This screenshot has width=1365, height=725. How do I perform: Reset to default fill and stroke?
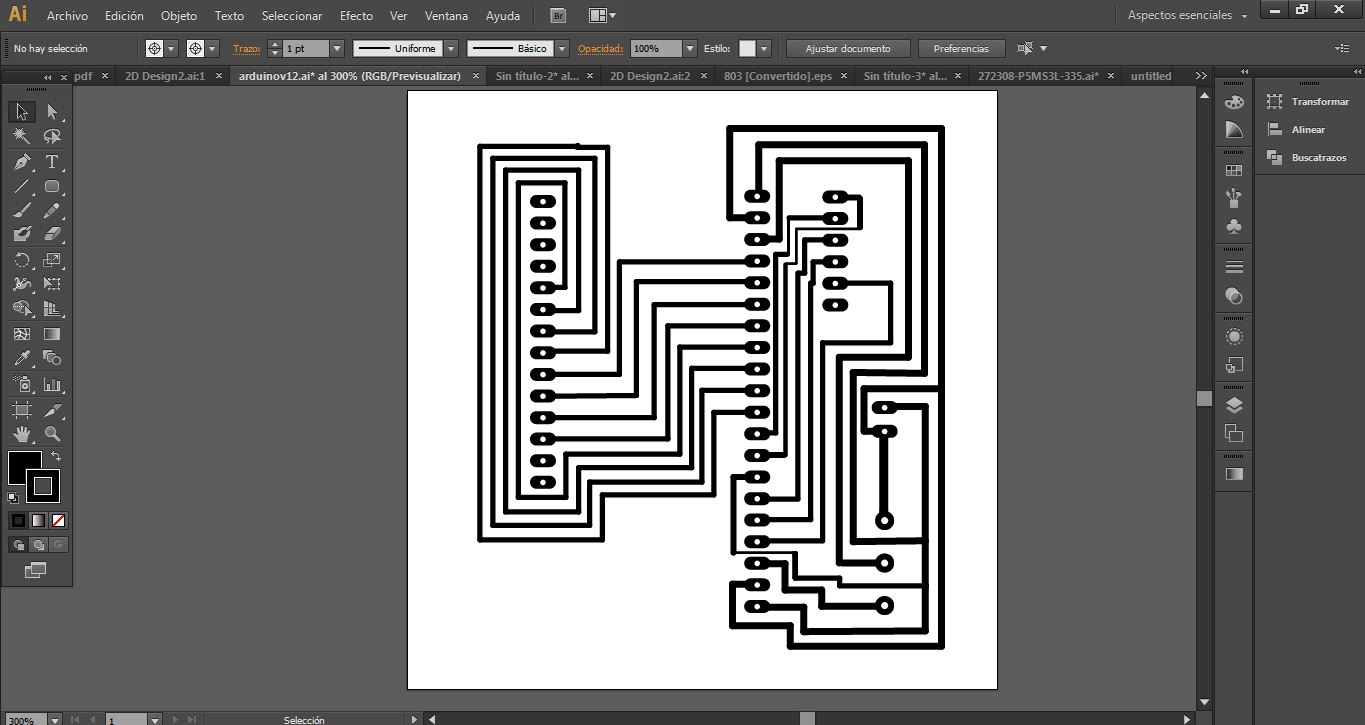[x=13, y=497]
